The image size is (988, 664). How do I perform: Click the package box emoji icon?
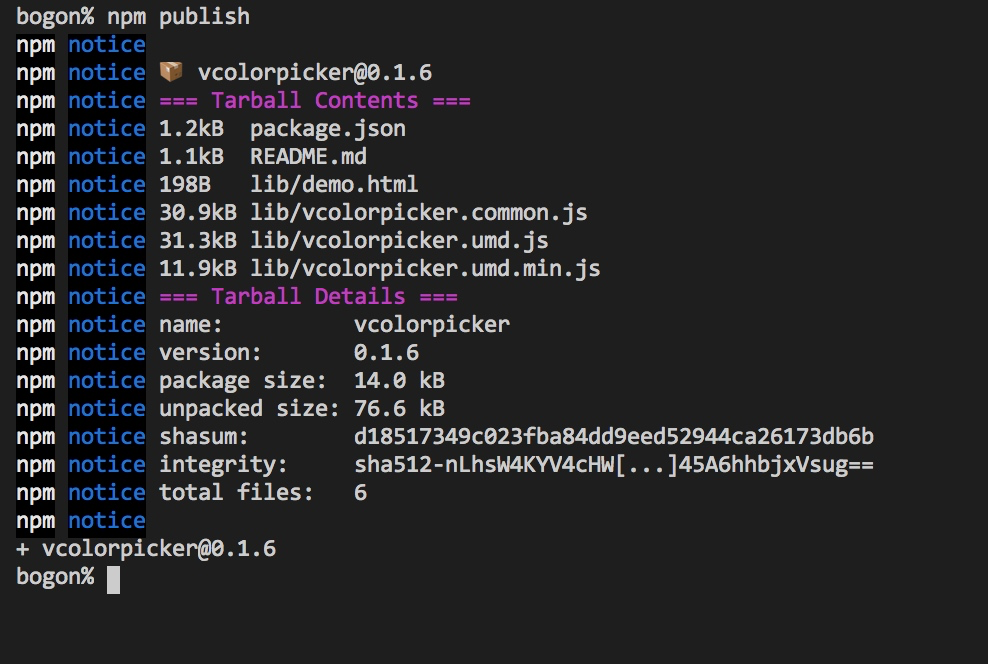171,72
